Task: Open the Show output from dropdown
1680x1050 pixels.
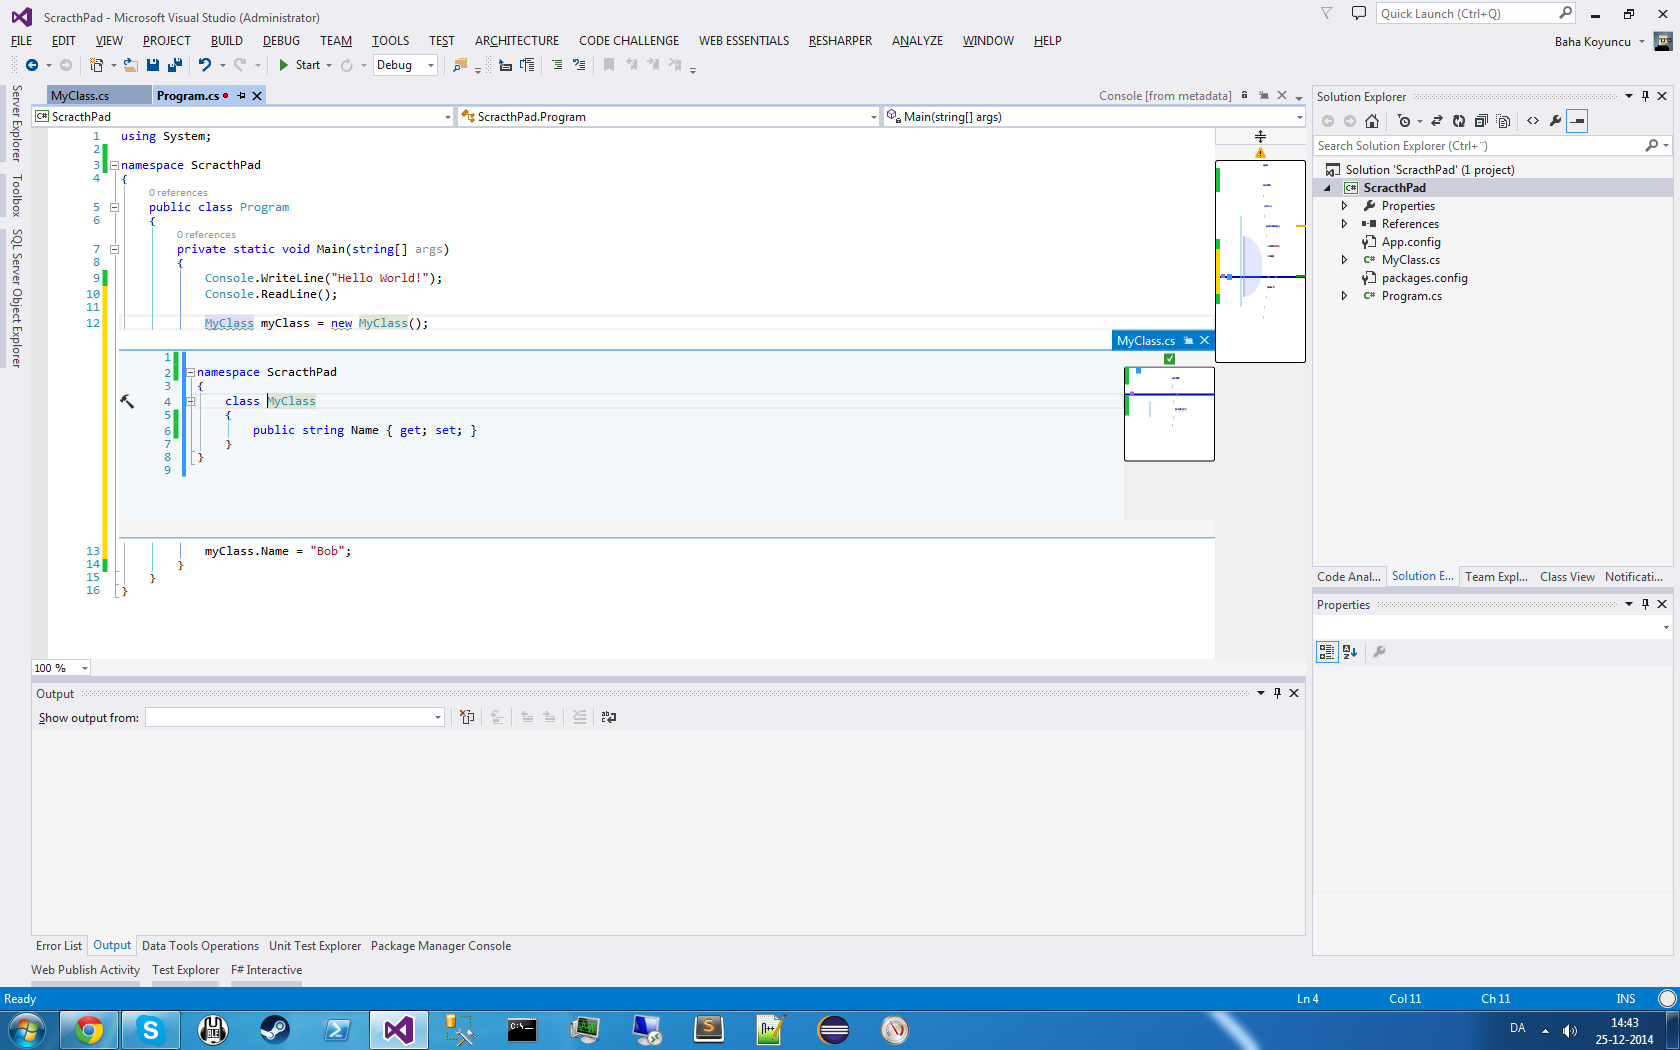Action: coord(437,717)
